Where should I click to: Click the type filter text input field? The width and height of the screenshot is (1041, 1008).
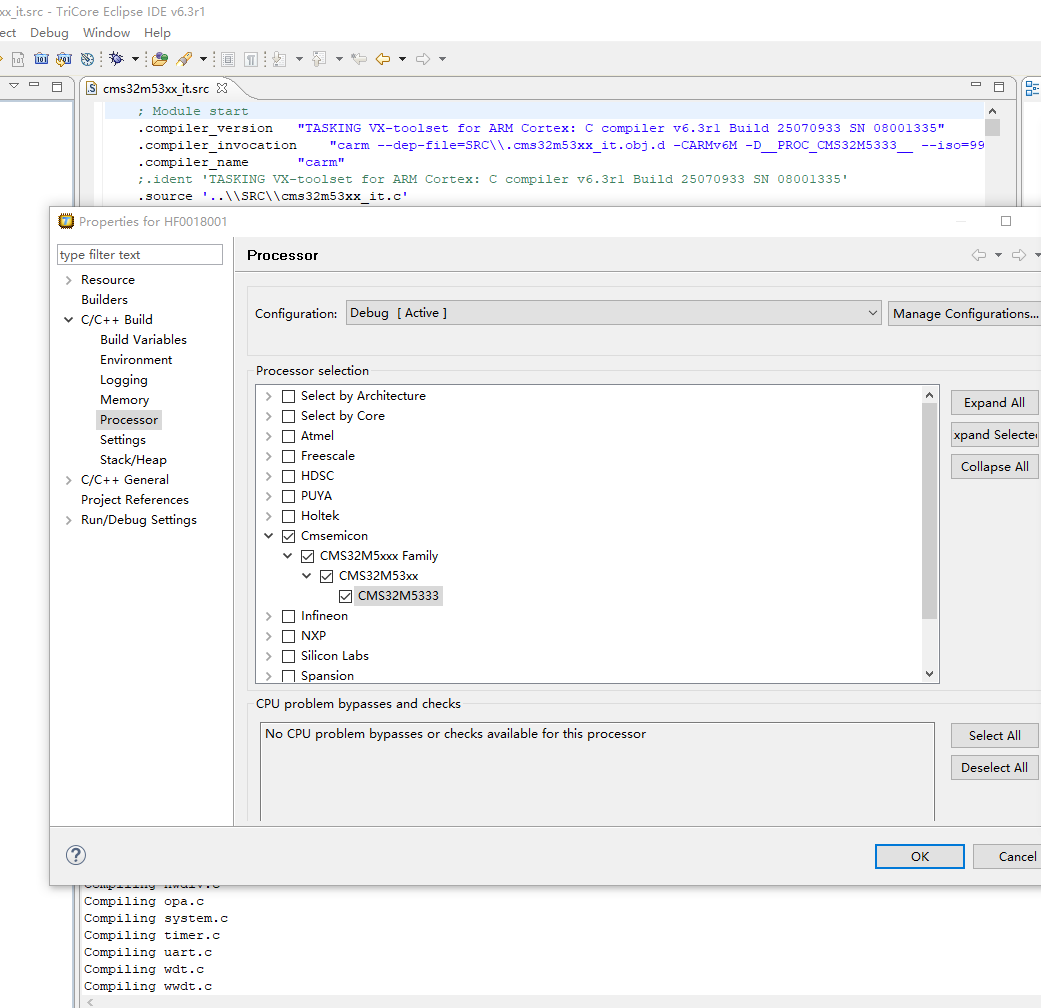click(140, 254)
